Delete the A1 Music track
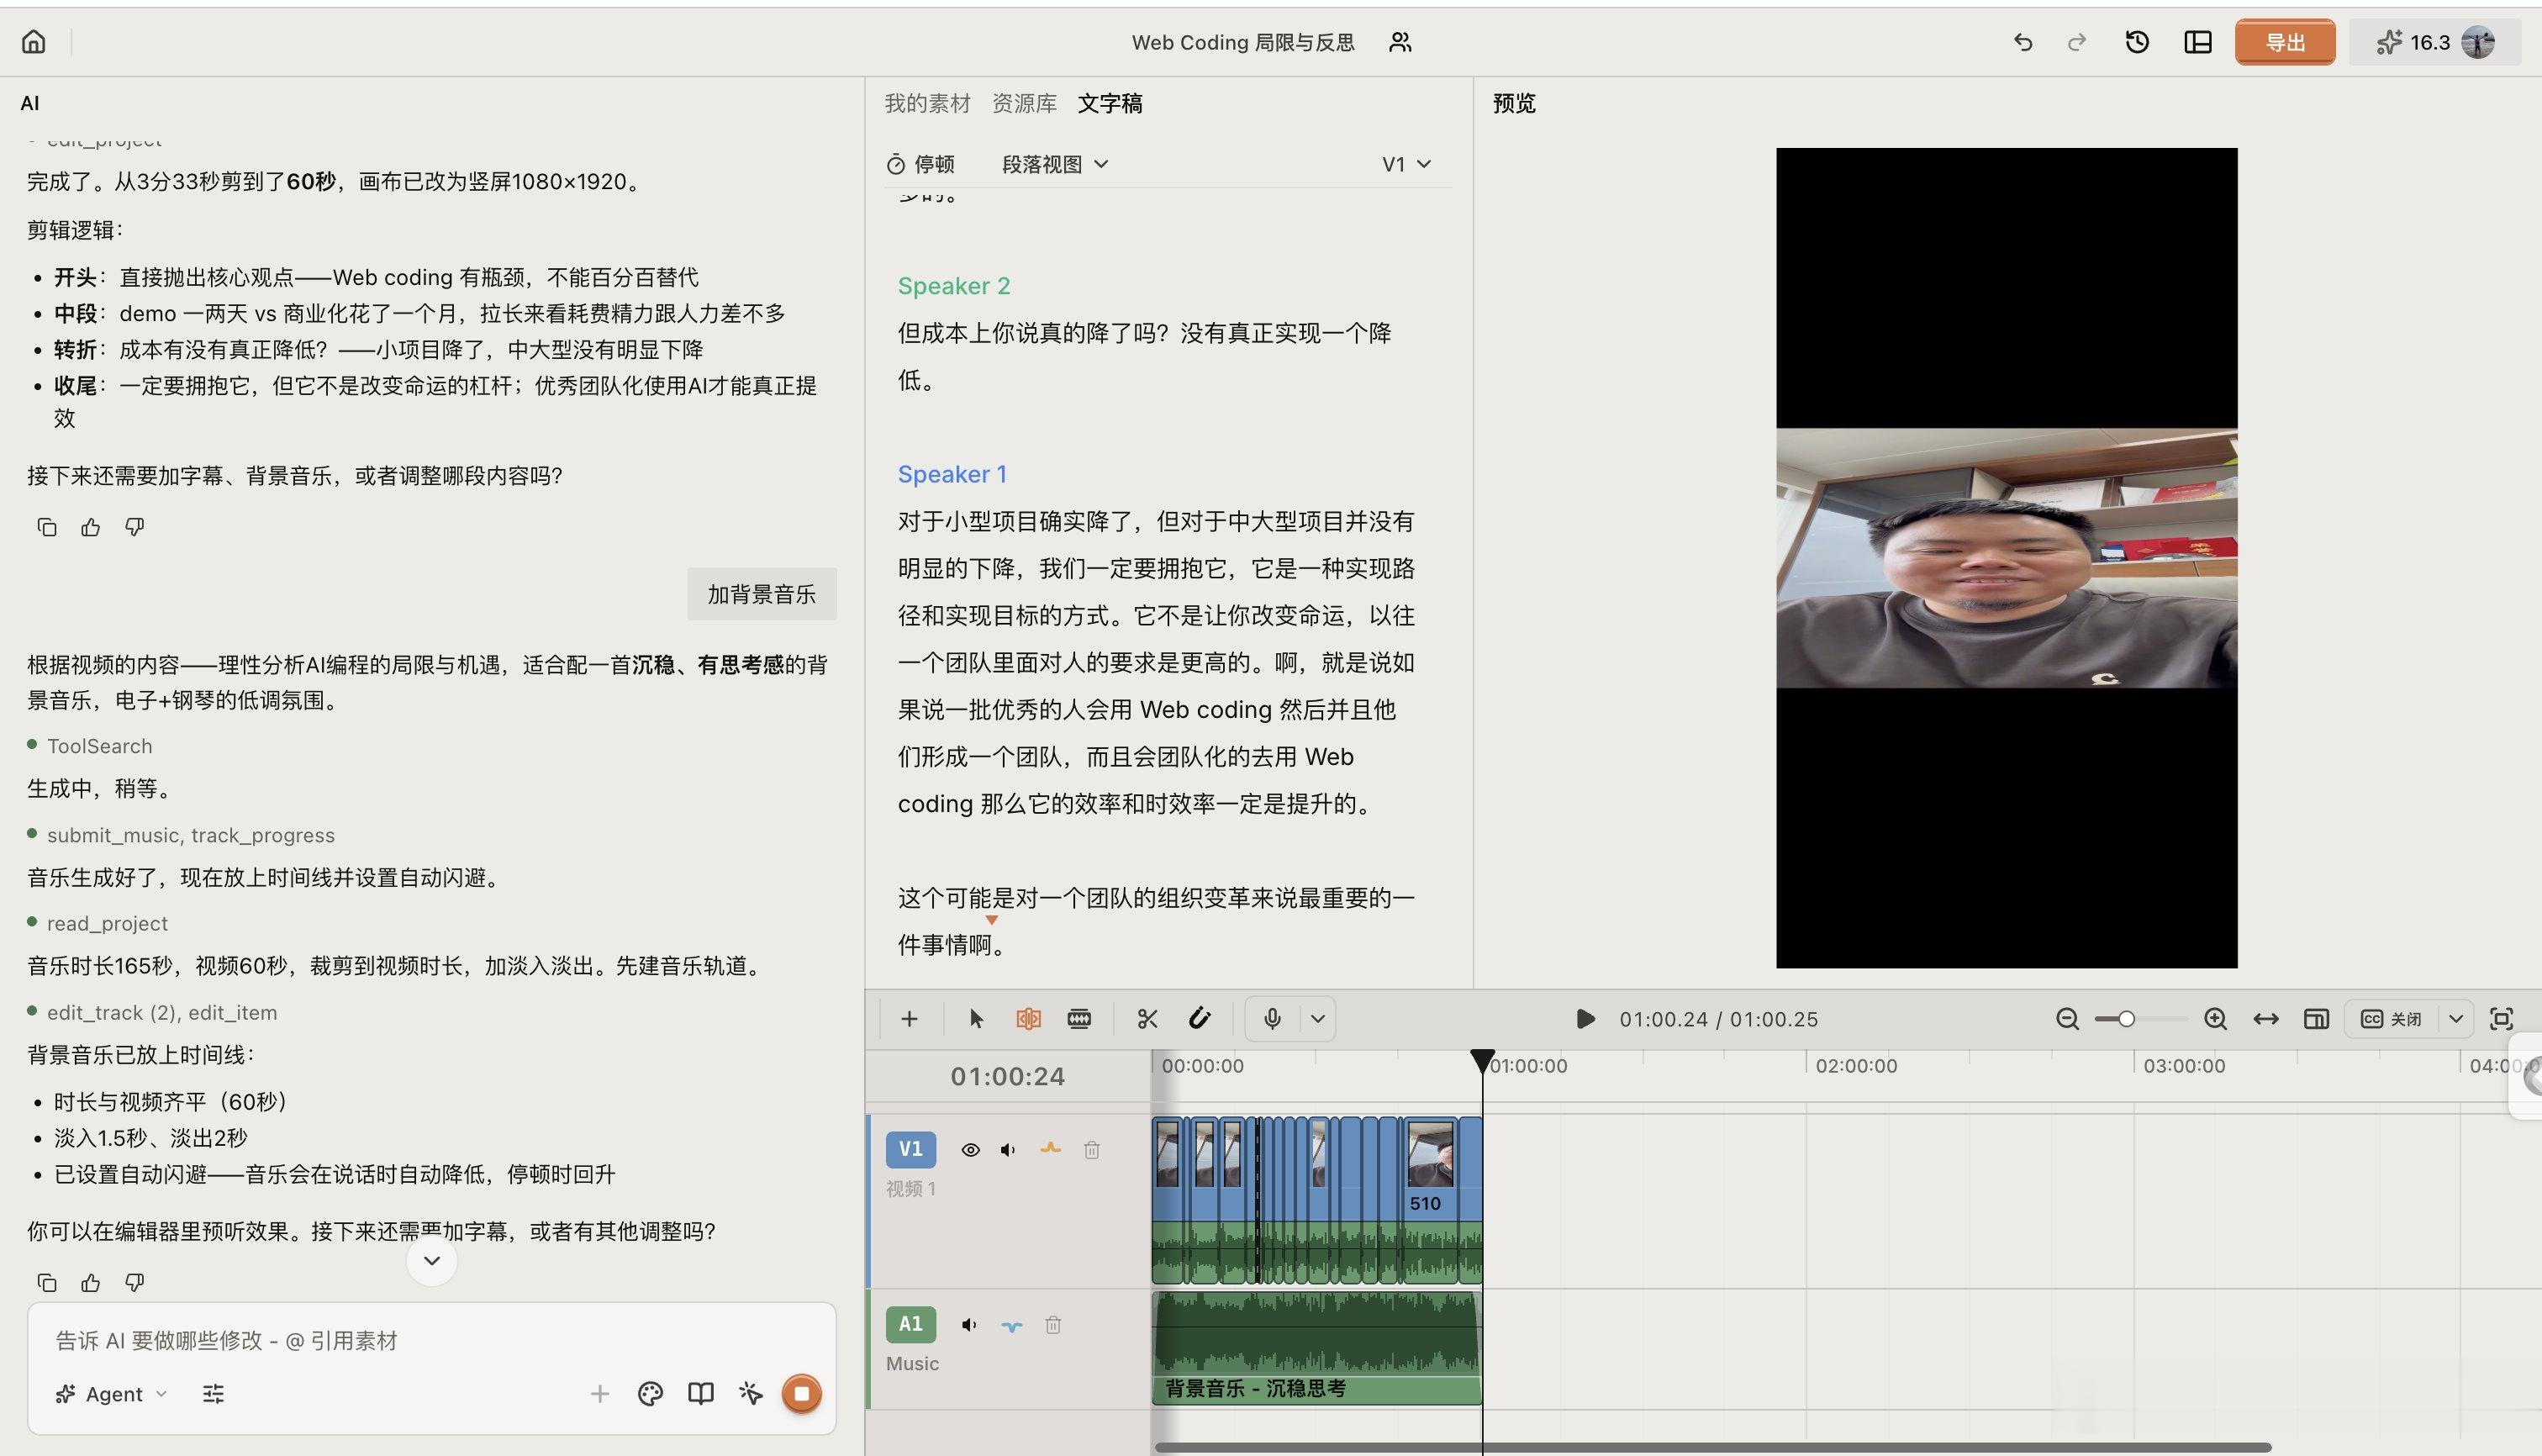Viewport: 2542px width, 1456px height. pos(1053,1325)
